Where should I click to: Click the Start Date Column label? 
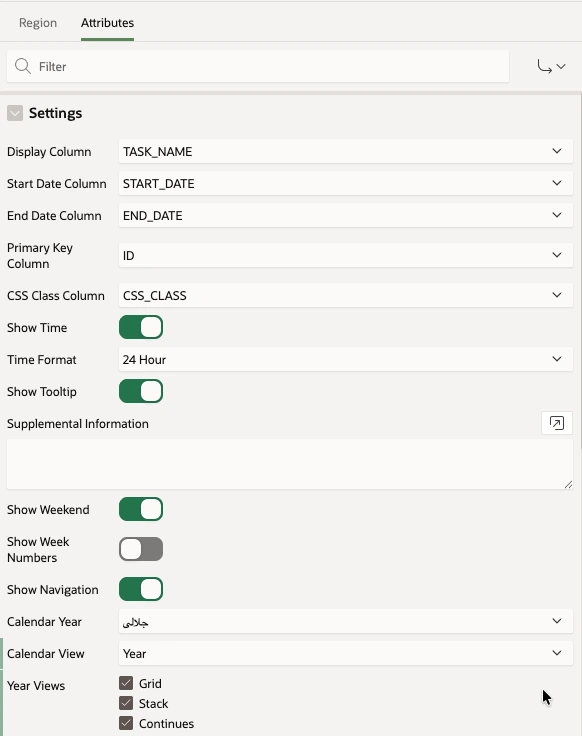[x=56, y=184]
